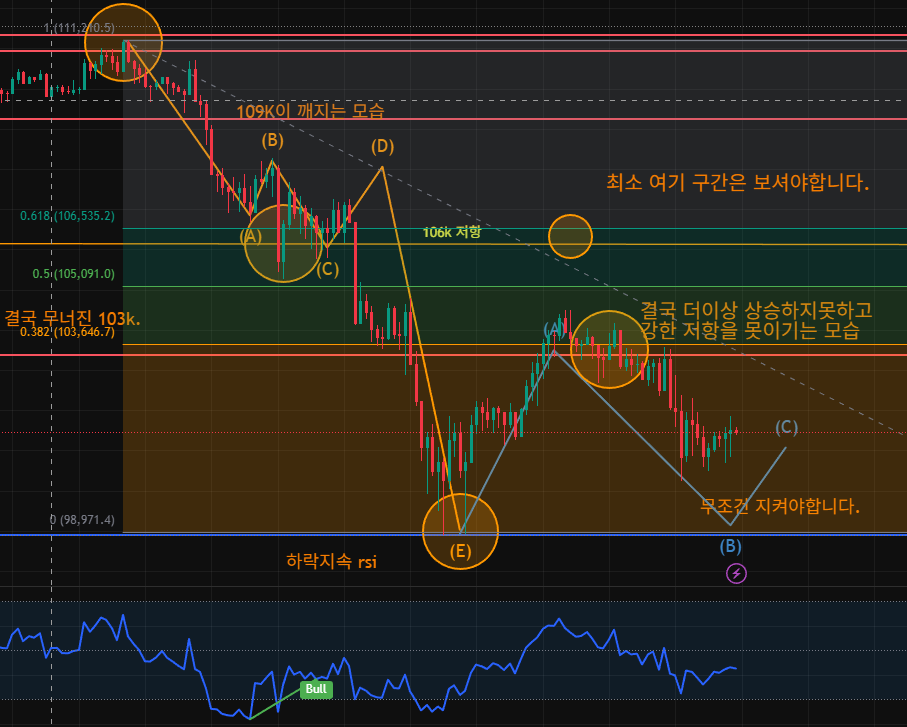
Task: Click the orange (B) wave label near the top
Action: (272, 141)
